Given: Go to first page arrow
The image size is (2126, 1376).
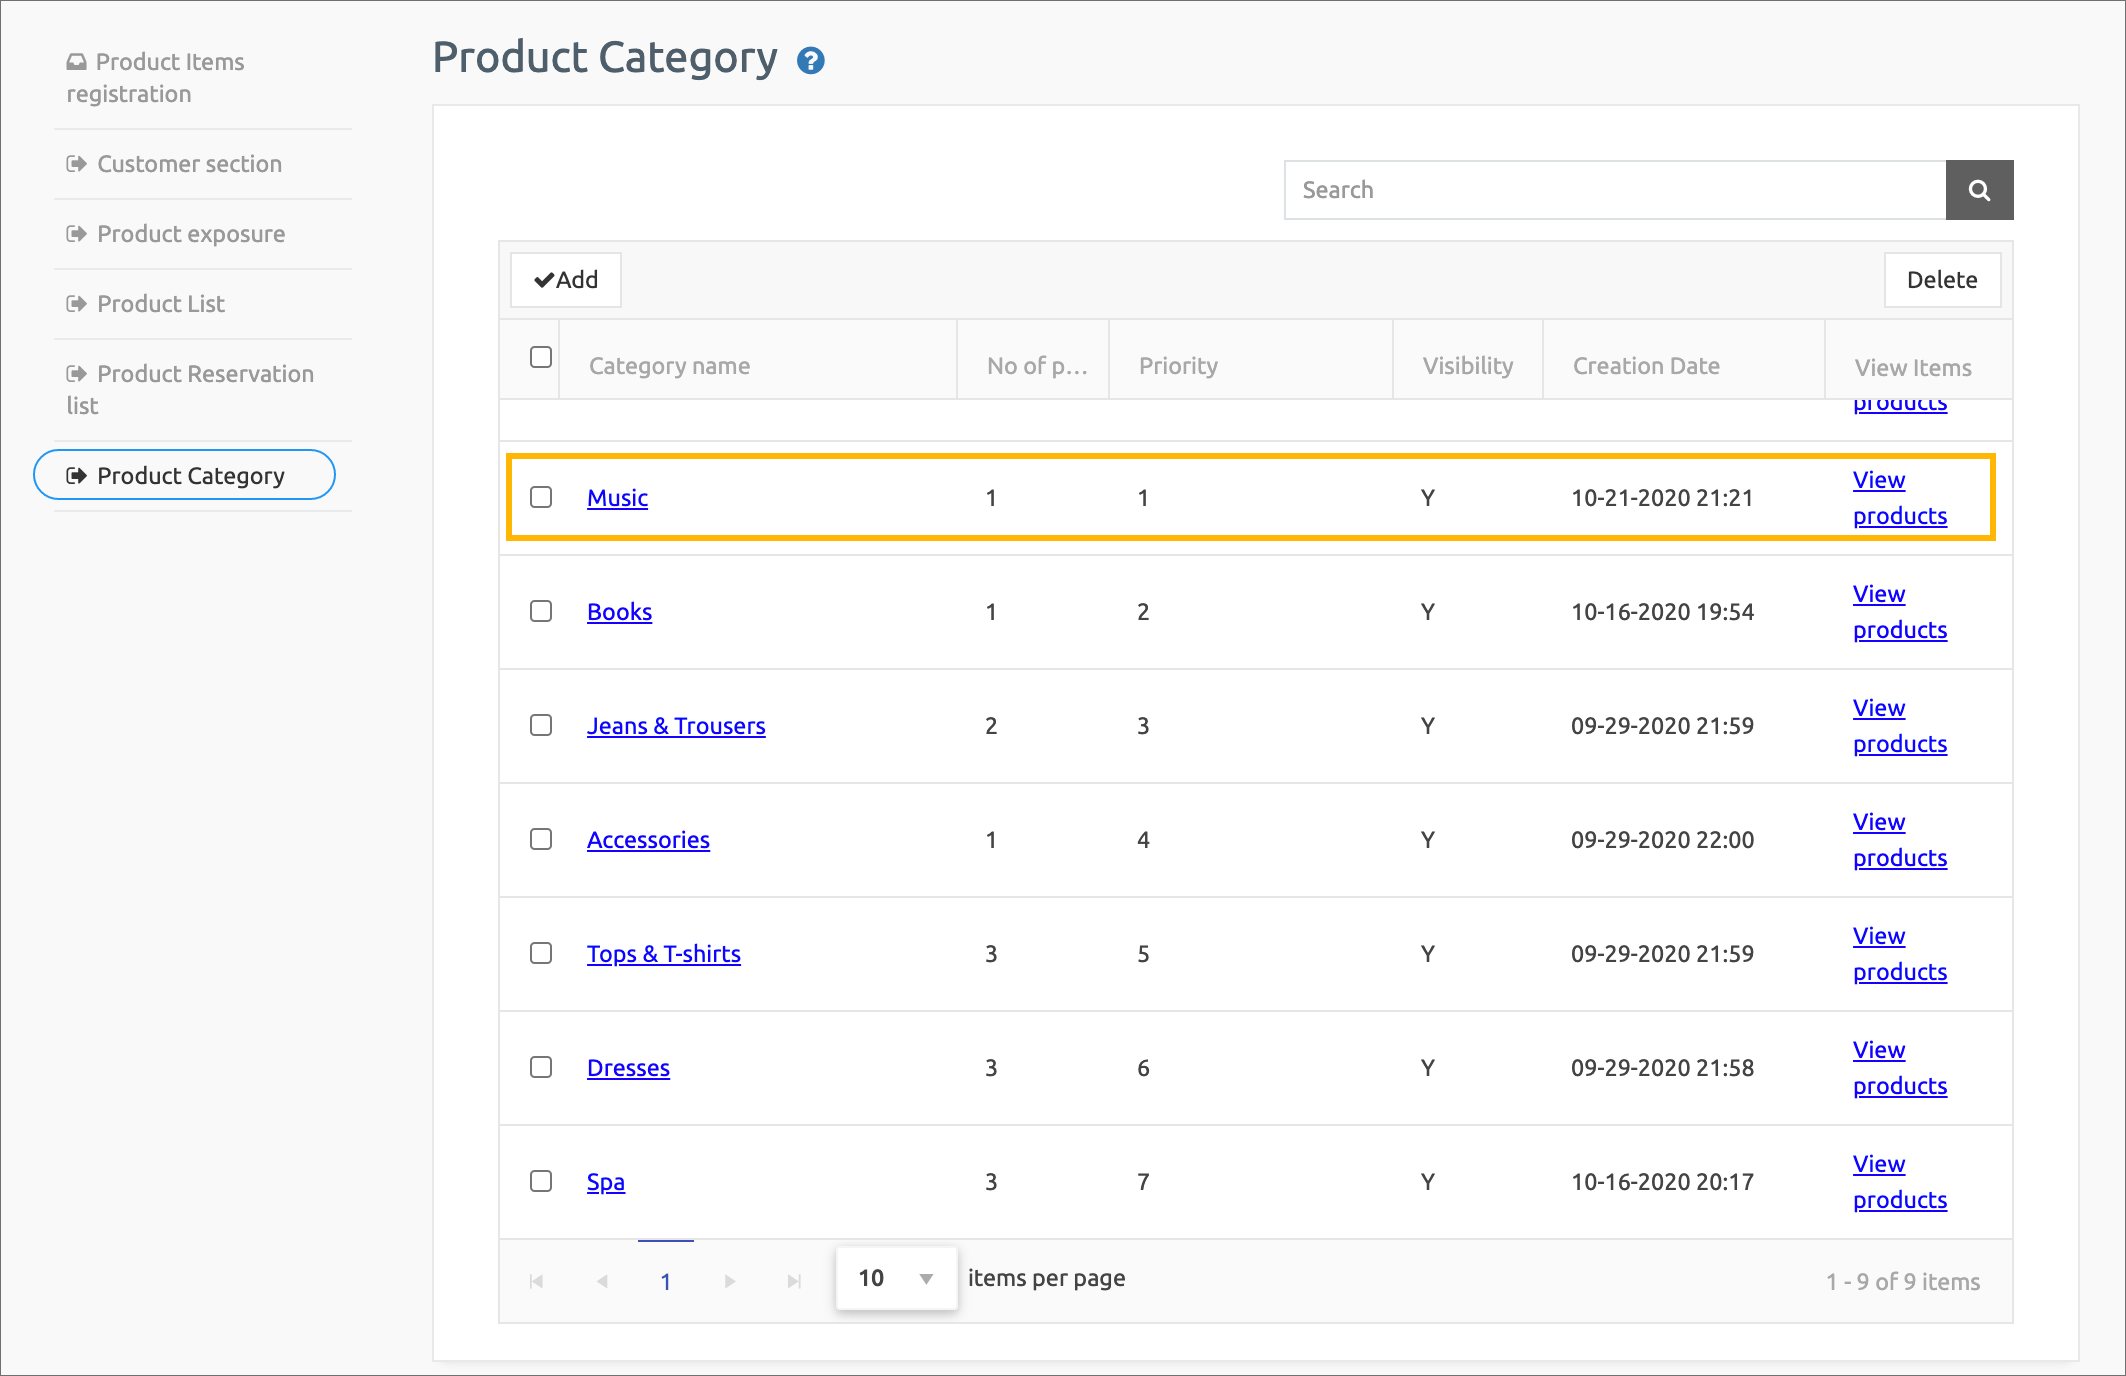Looking at the screenshot, I should 536,1281.
